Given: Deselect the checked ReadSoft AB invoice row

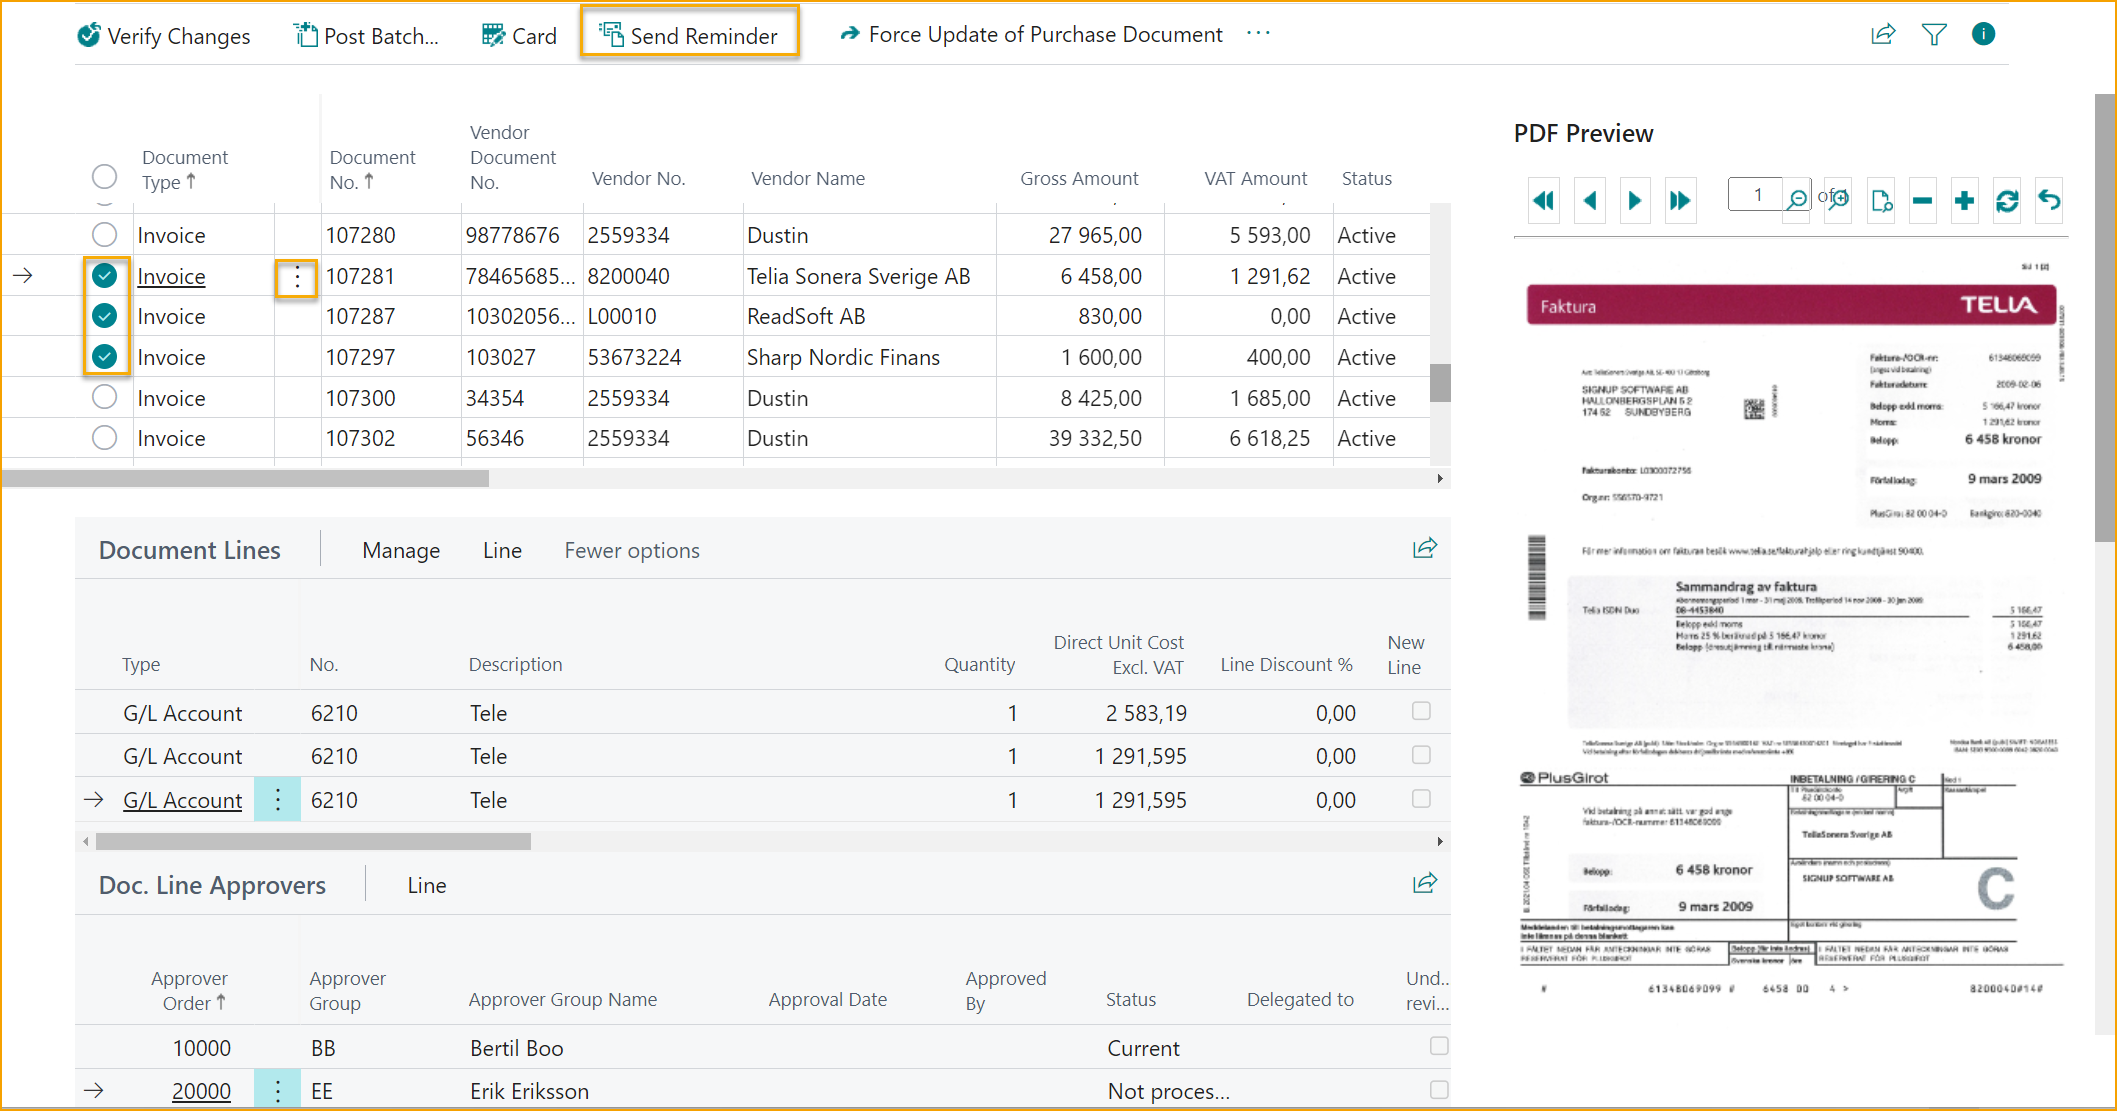Looking at the screenshot, I should click(104, 316).
